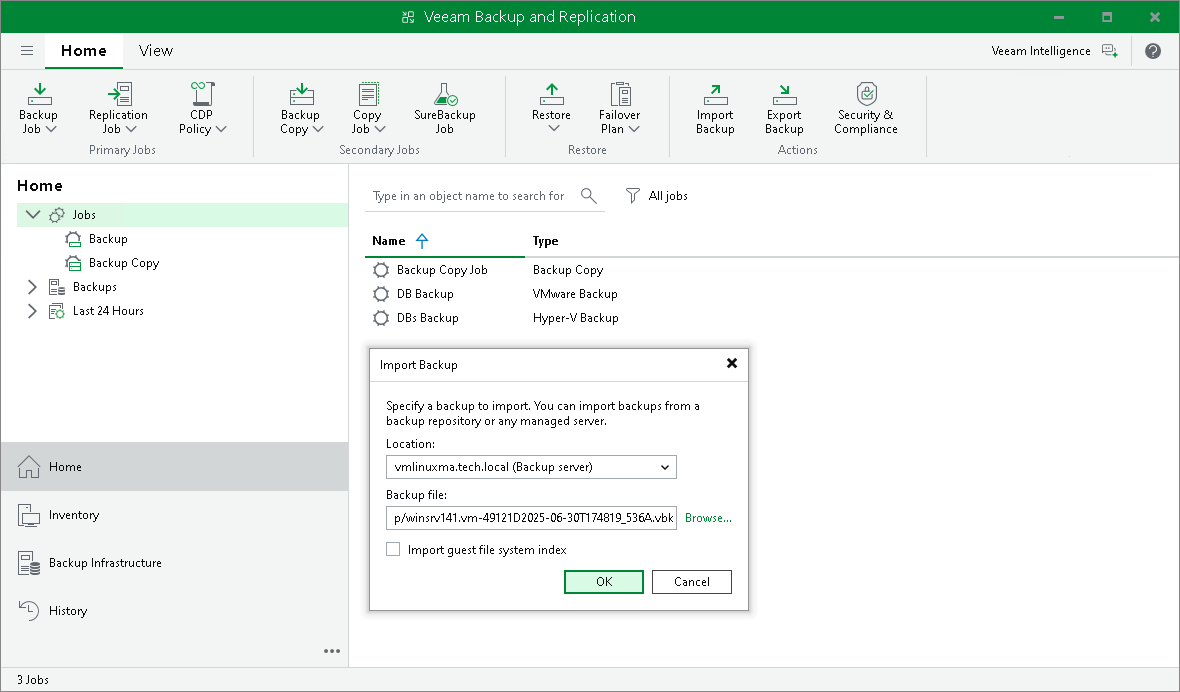Click the All jobs filter toggle
Image resolution: width=1180 pixels, height=692 pixels.
click(x=657, y=195)
